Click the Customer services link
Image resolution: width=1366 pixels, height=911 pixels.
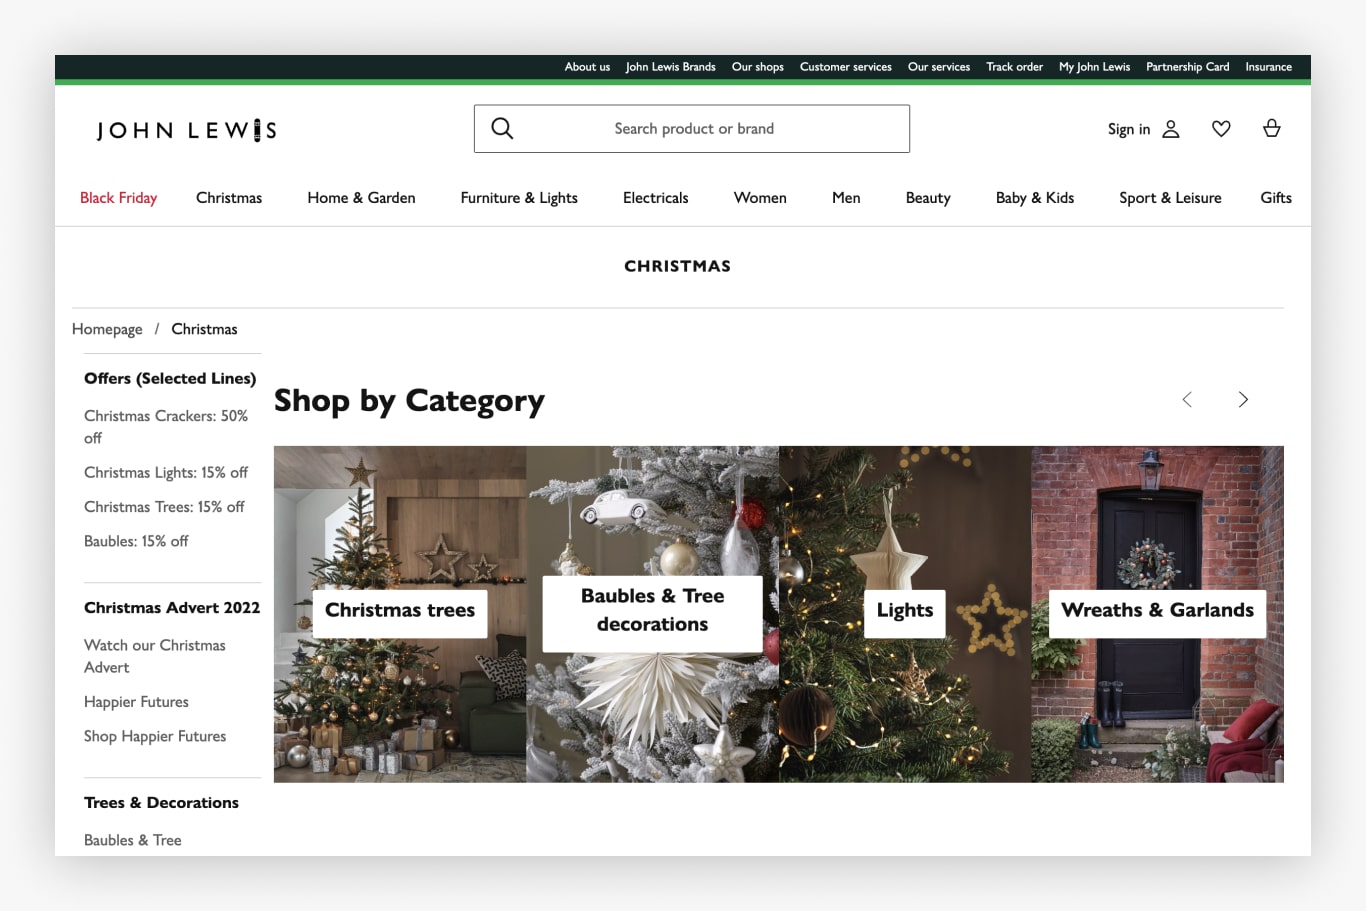(845, 66)
